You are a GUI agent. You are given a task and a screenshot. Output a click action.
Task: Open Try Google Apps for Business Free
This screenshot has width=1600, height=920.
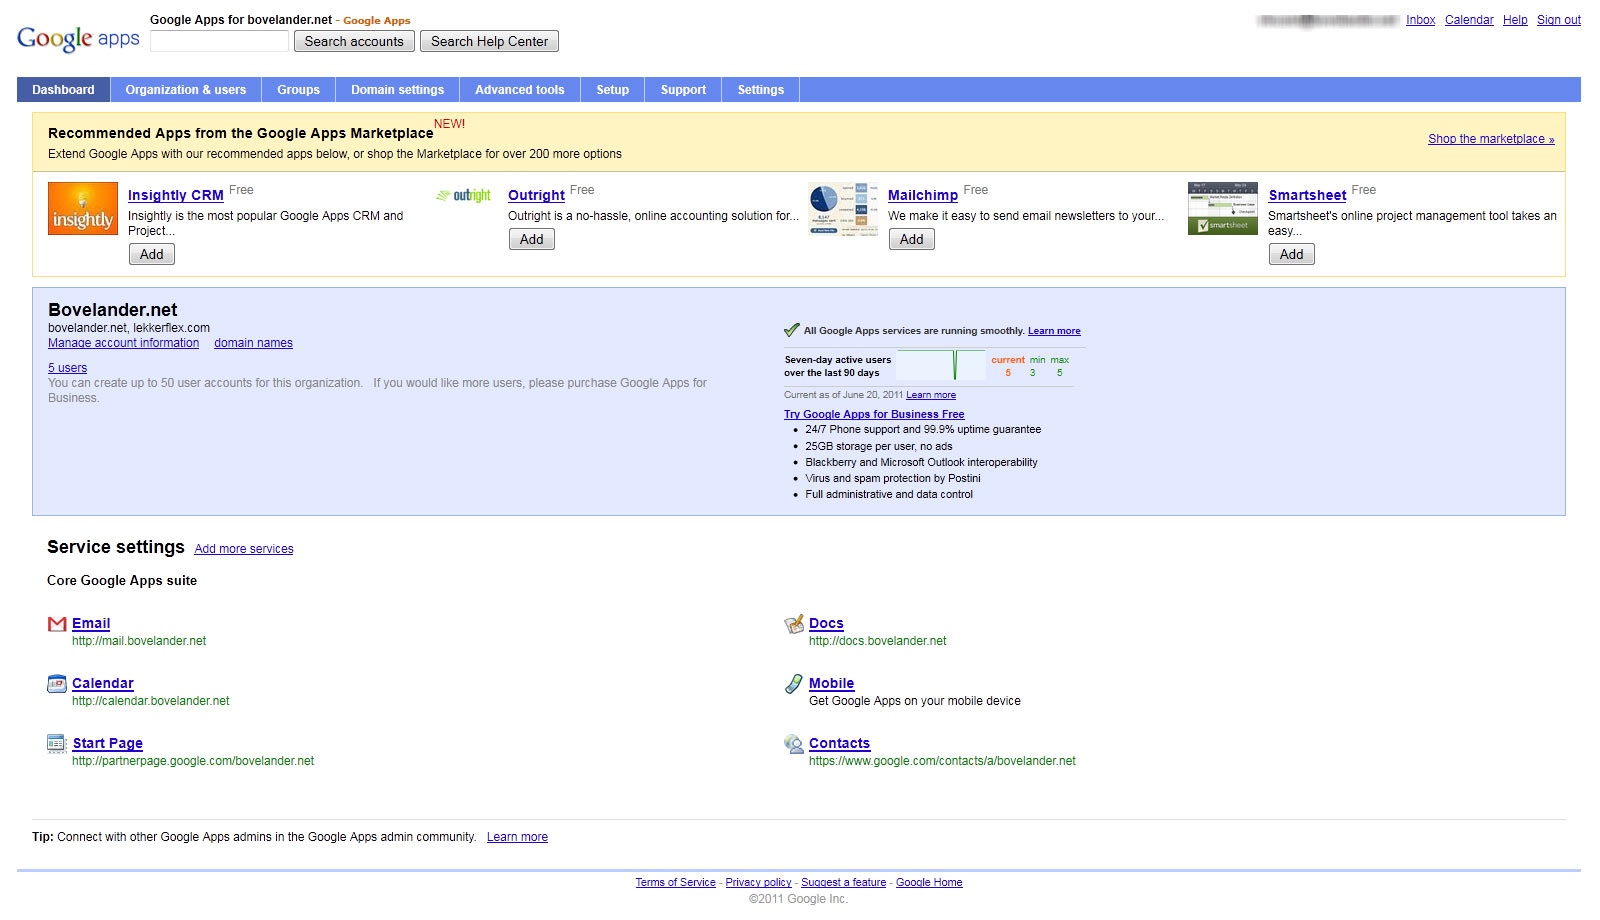click(x=874, y=414)
